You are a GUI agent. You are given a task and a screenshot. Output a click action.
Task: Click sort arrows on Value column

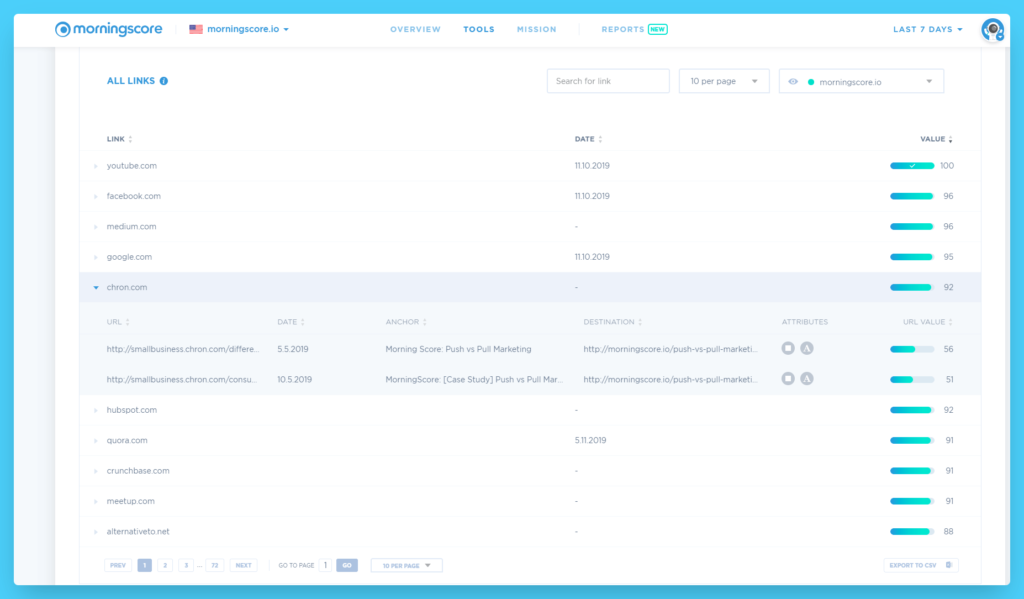tap(950, 139)
